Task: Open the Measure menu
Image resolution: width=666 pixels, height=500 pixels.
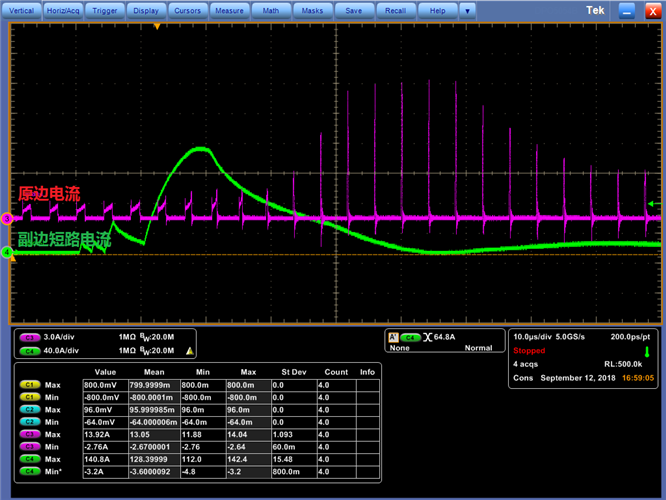Action: (229, 10)
